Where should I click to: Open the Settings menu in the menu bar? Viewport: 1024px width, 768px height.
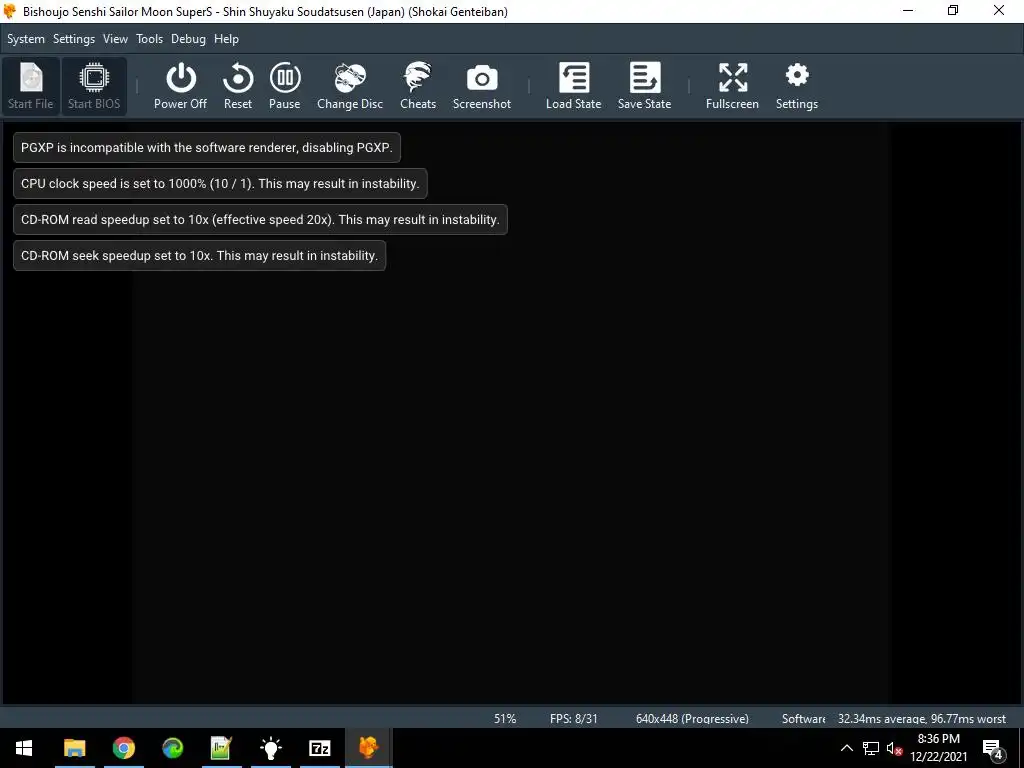point(74,39)
